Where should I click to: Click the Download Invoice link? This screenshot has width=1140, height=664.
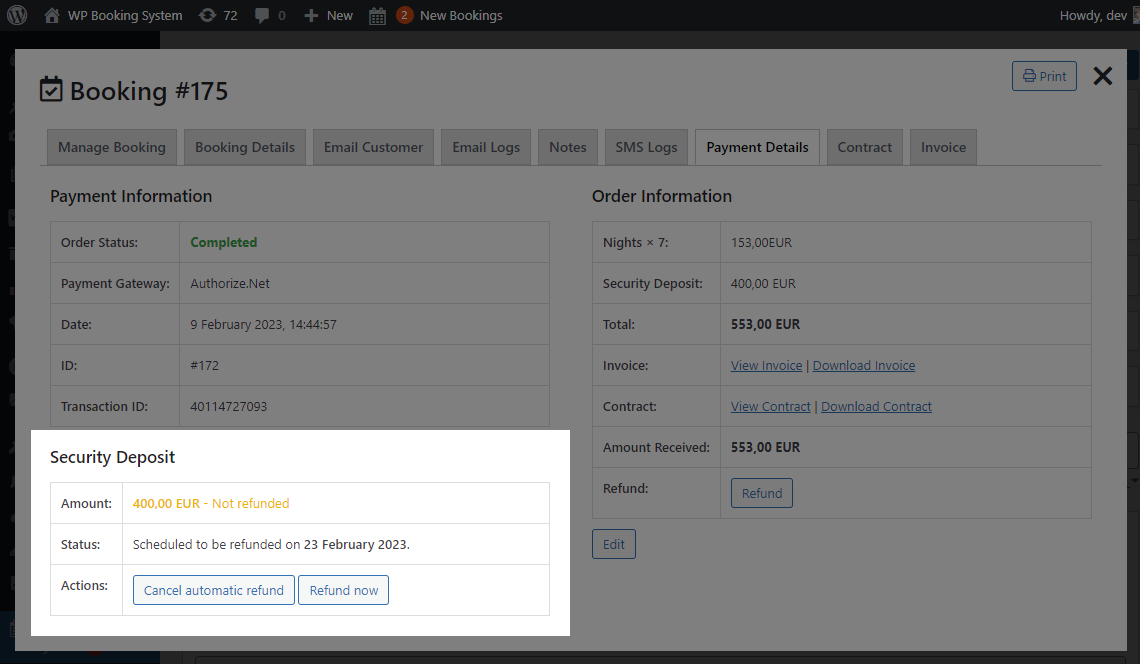click(x=864, y=366)
